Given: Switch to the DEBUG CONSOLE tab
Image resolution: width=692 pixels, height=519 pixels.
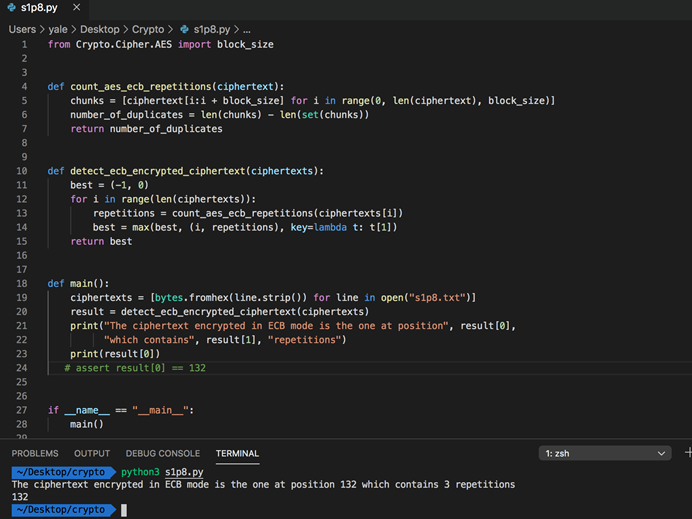Looking at the screenshot, I should tap(163, 454).
